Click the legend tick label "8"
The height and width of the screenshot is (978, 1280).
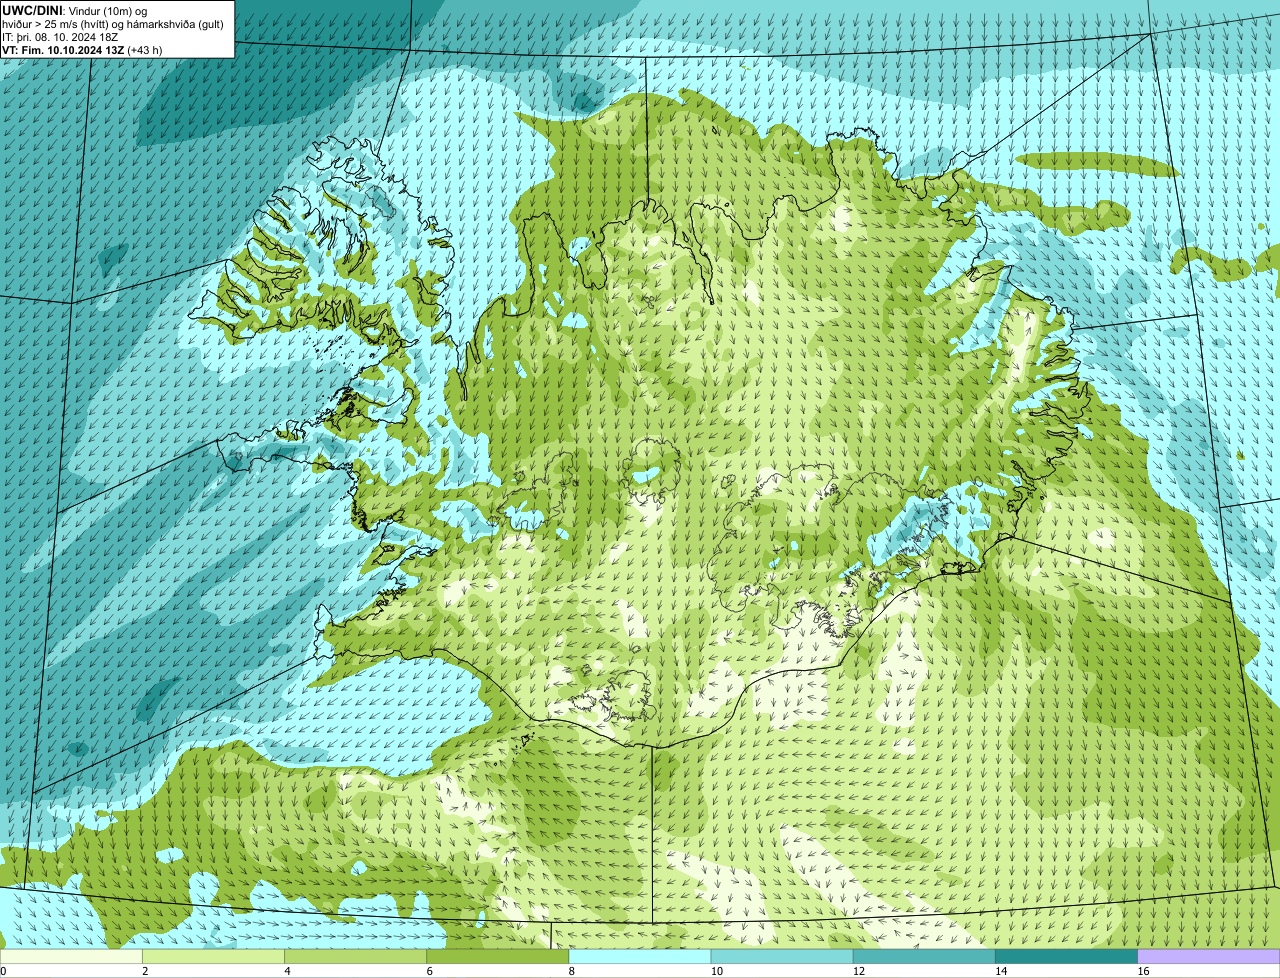(571, 971)
